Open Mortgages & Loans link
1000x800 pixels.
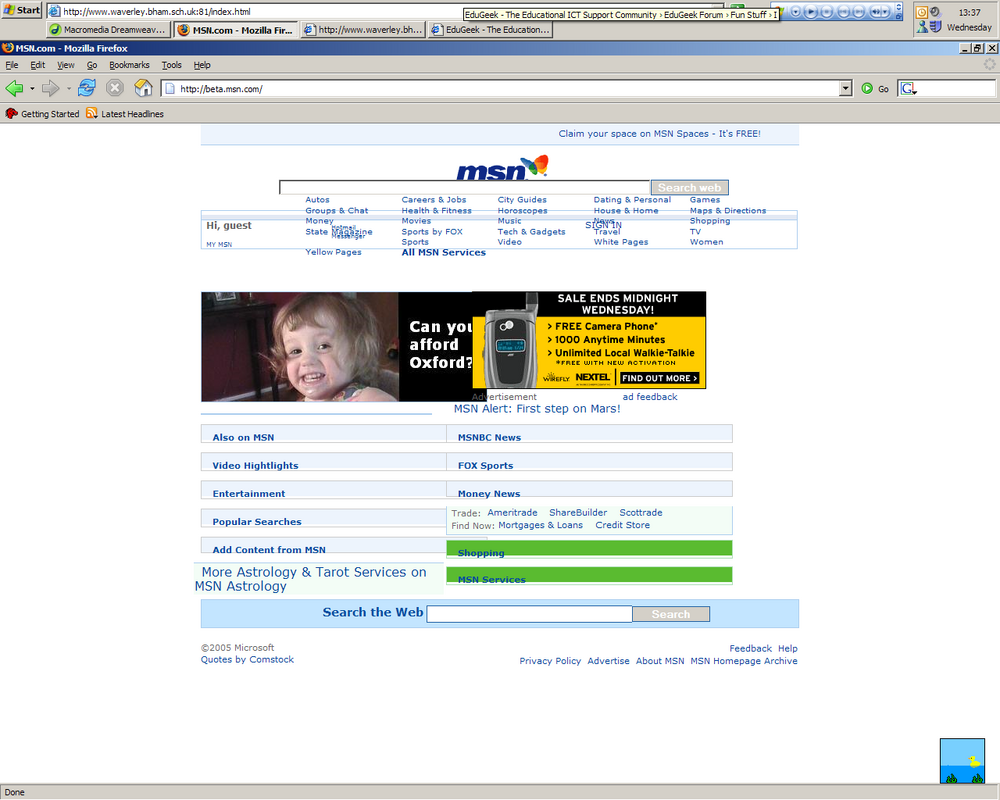tap(540, 525)
